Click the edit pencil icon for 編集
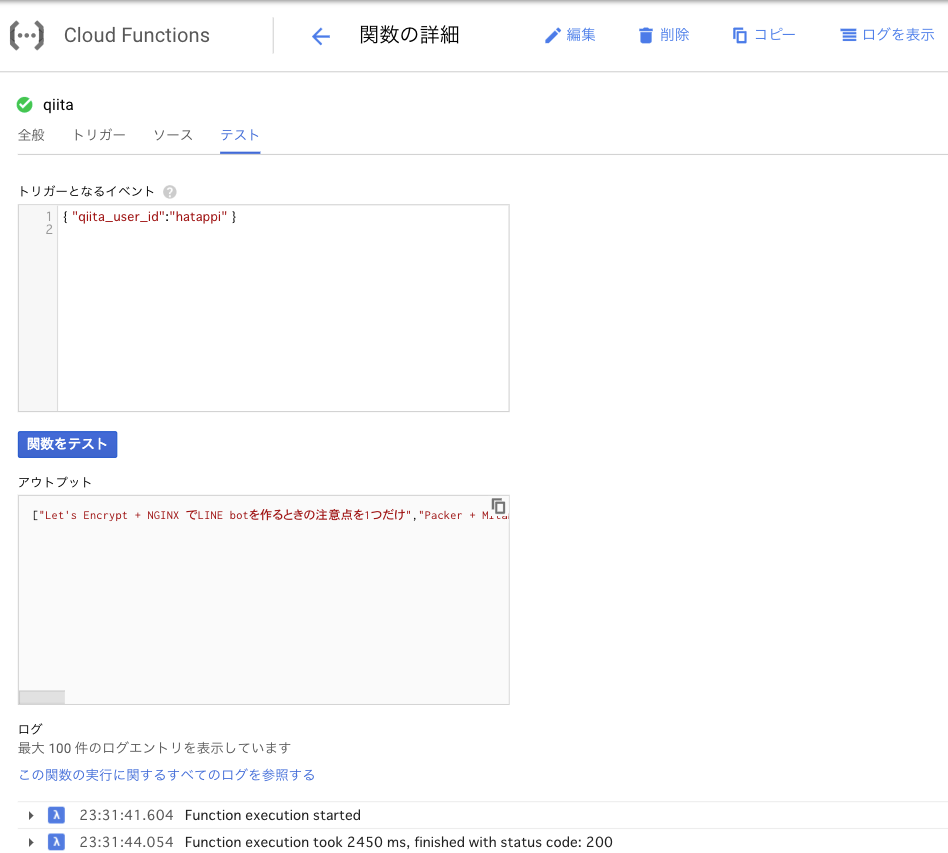 click(x=554, y=34)
